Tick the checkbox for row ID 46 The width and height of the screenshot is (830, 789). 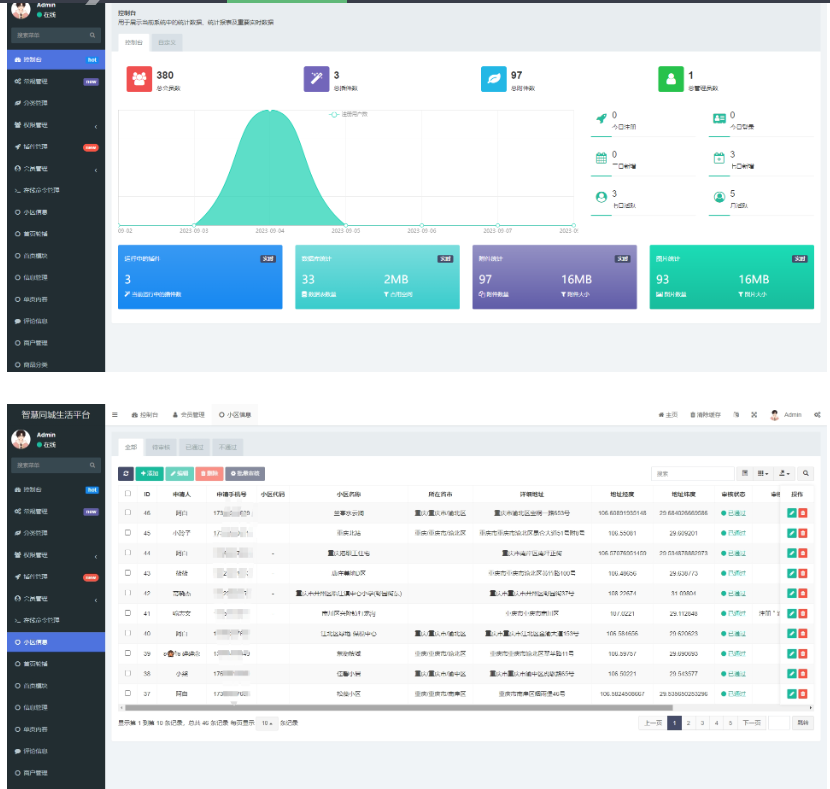127,513
